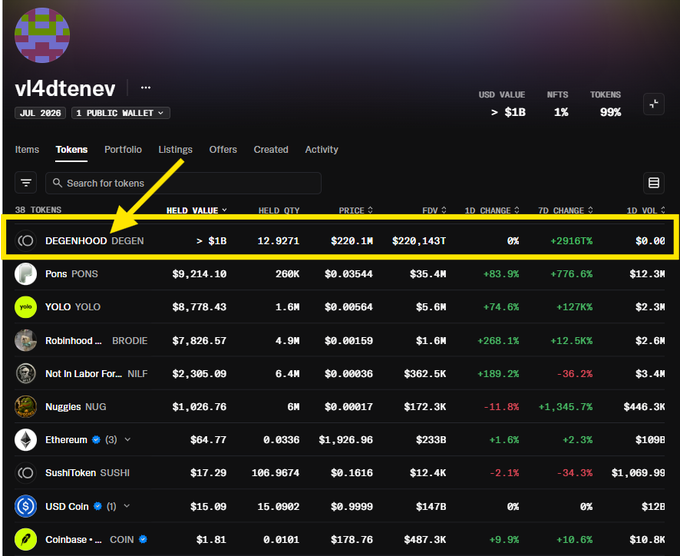Open the Offers tab
This screenshot has height=556, width=680.
[x=223, y=150]
